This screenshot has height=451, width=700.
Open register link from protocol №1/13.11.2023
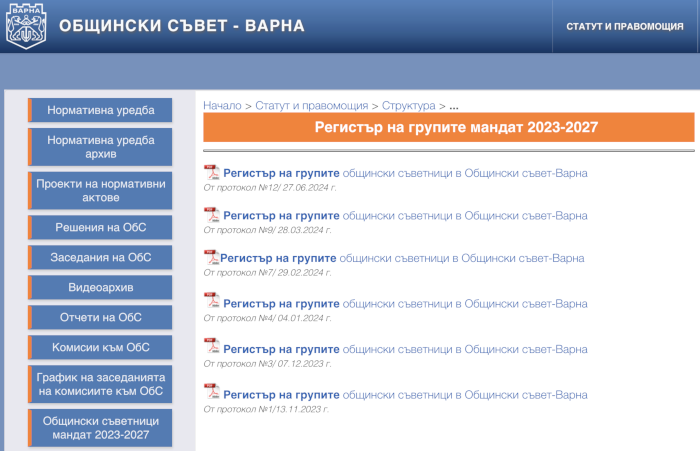[x=405, y=395]
